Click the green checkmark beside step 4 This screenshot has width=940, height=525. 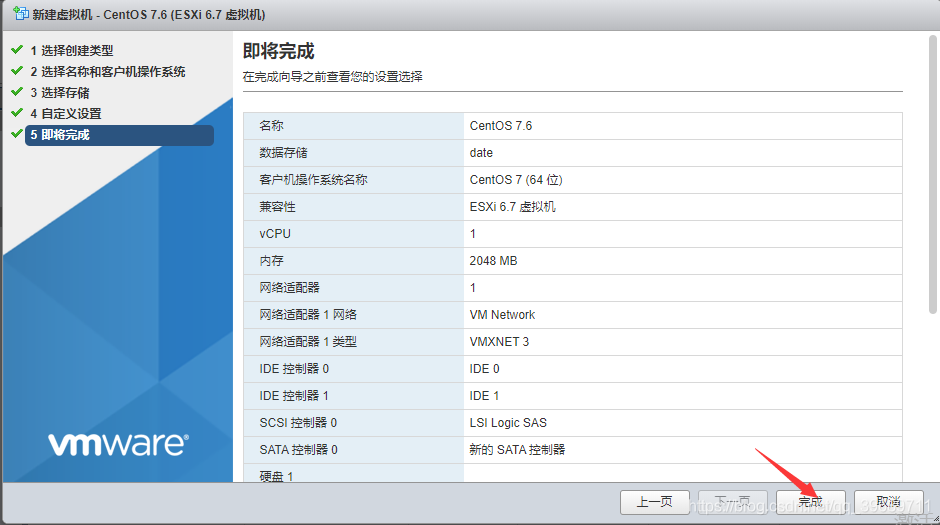(x=17, y=113)
